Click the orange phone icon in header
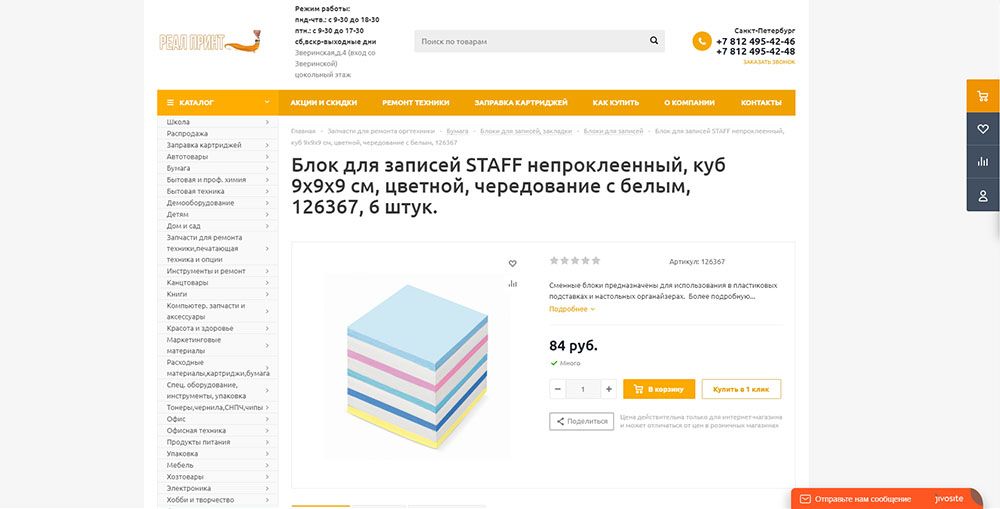 [702, 41]
